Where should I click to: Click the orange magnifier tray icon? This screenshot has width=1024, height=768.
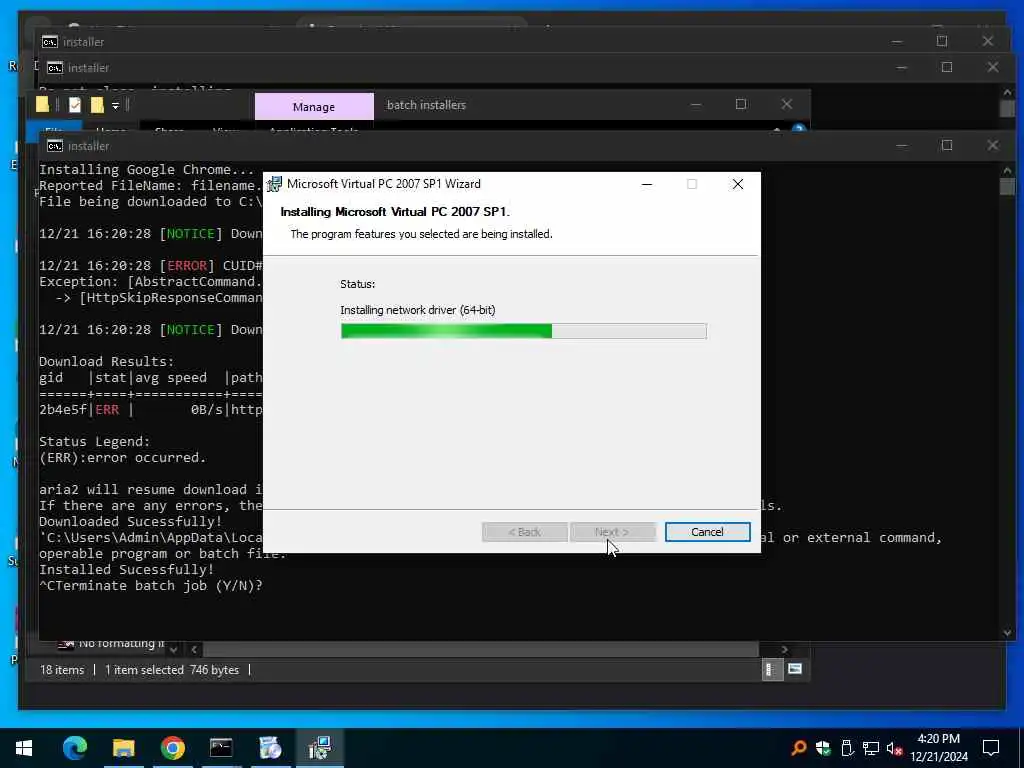(798, 748)
